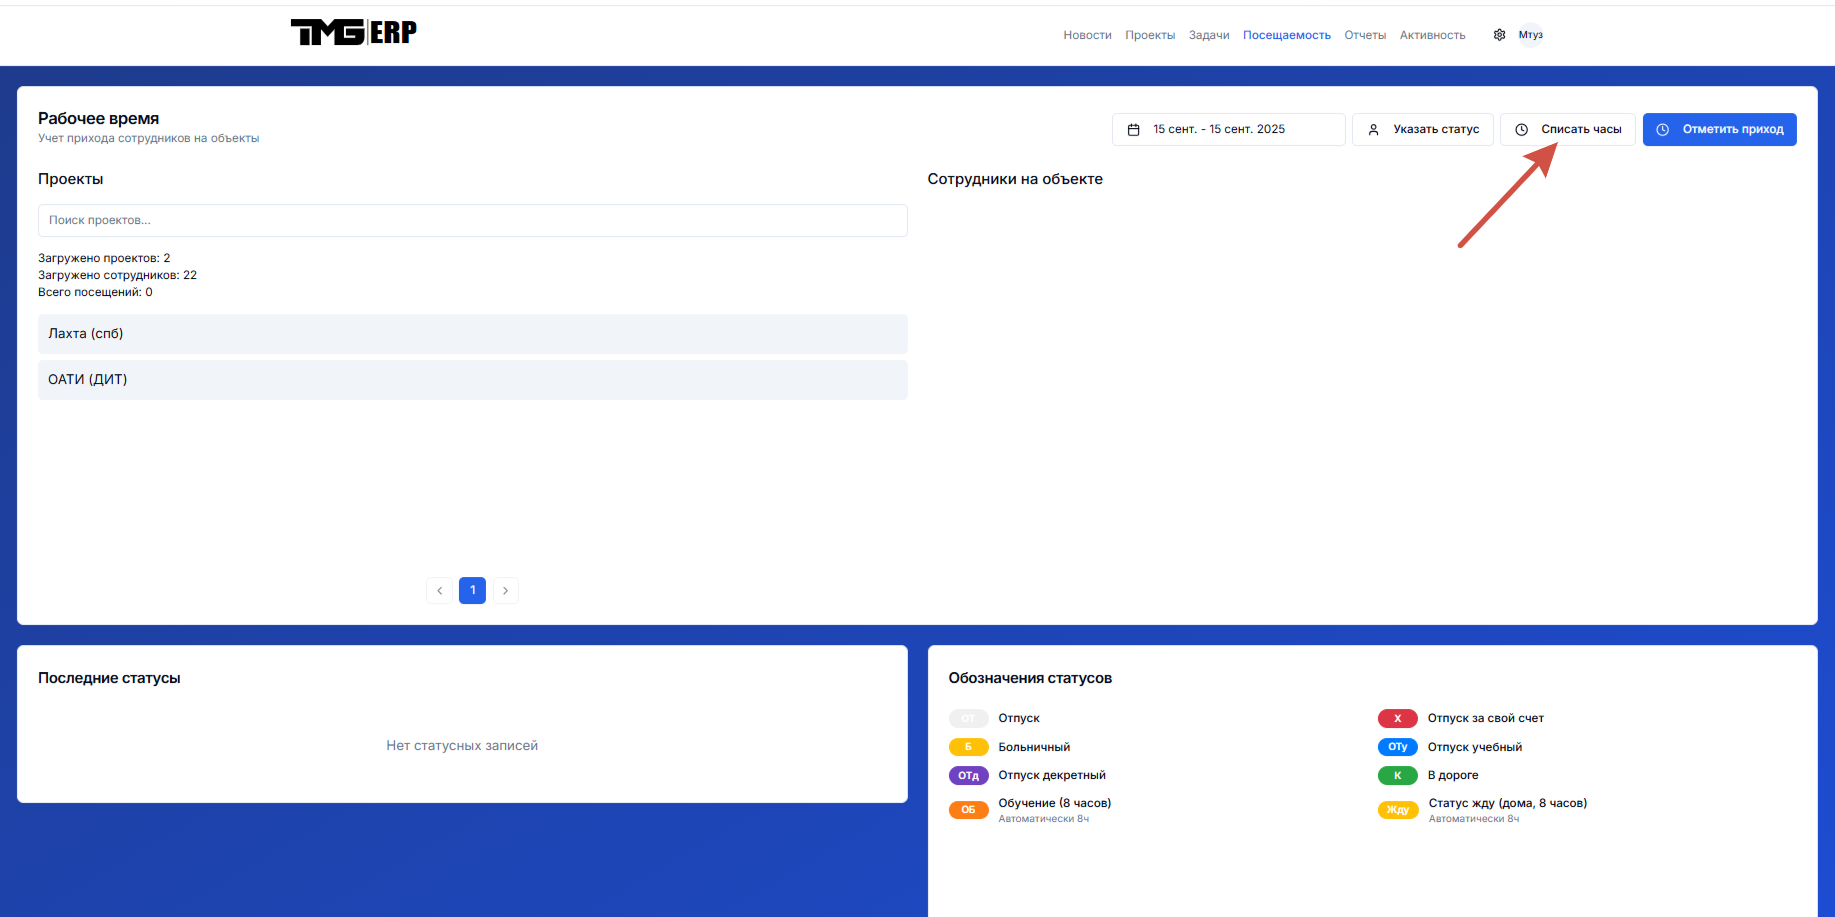The height and width of the screenshot is (917, 1835).
Task: Open the Мтуз user profile avatar
Action: [1530, 35]
